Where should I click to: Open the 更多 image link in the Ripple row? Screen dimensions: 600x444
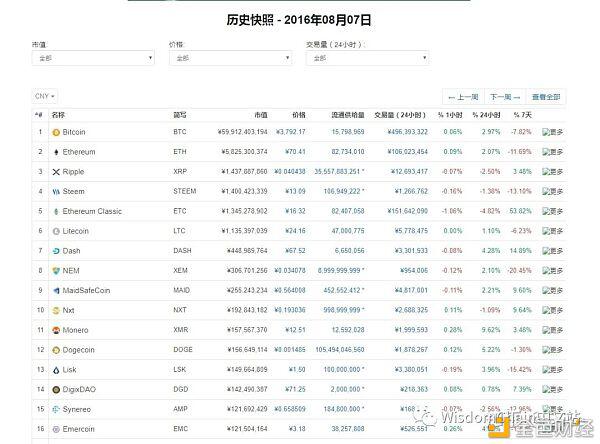tap(553, 172)
